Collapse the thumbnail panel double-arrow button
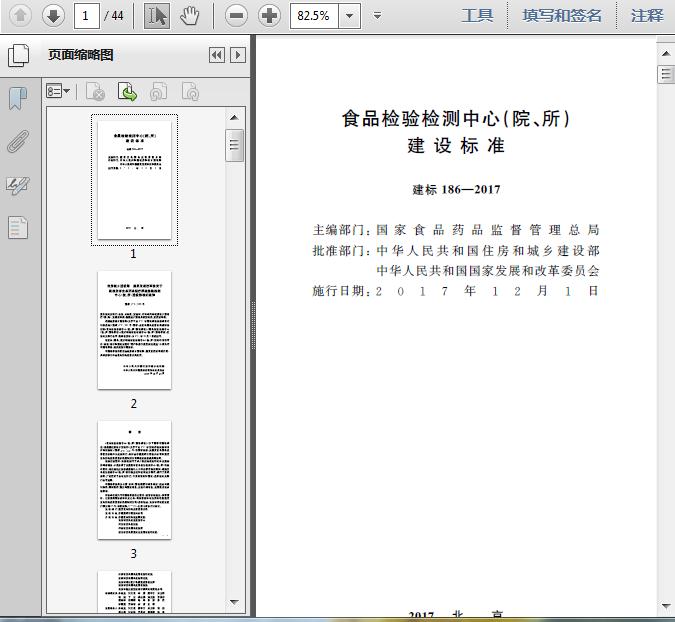Image resolution: width=675 pixels, height=622 pixels. [217, 55]
